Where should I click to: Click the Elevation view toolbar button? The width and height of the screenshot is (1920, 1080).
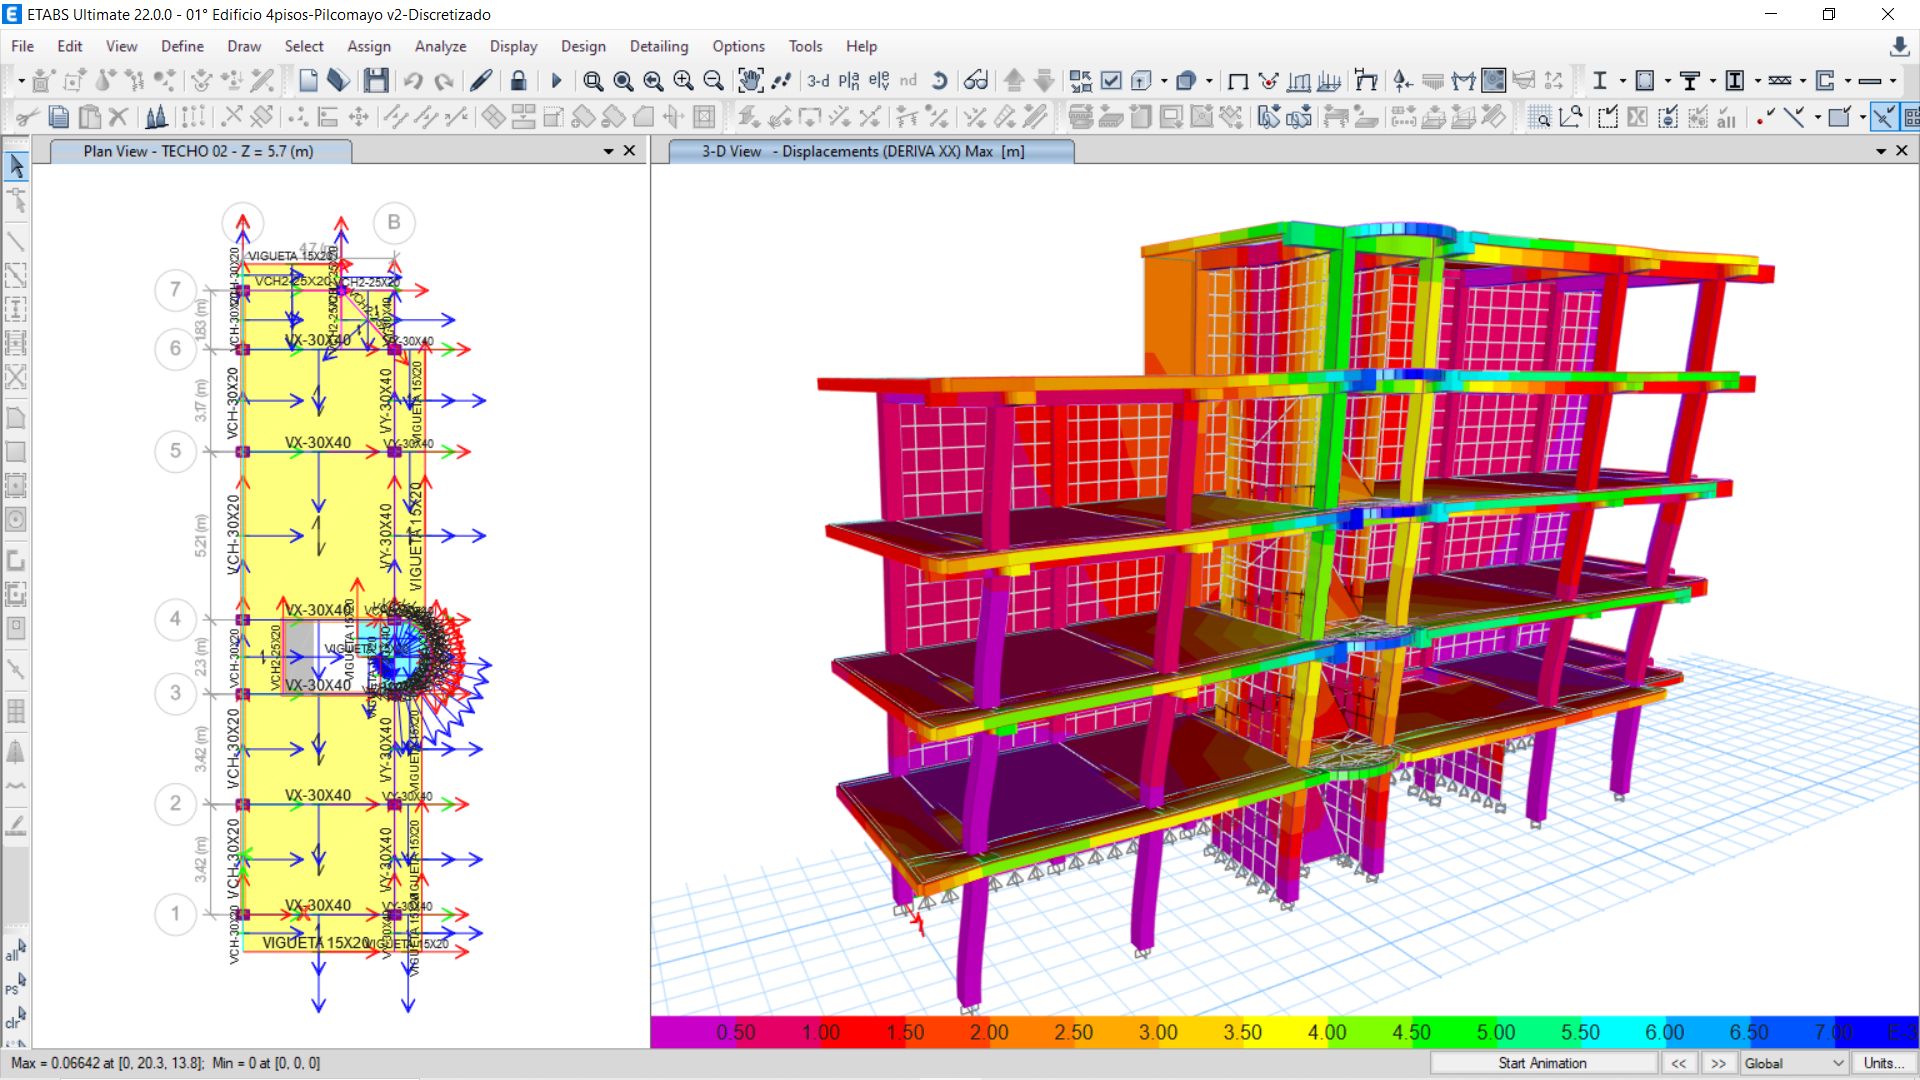click(x=879, y=81)
